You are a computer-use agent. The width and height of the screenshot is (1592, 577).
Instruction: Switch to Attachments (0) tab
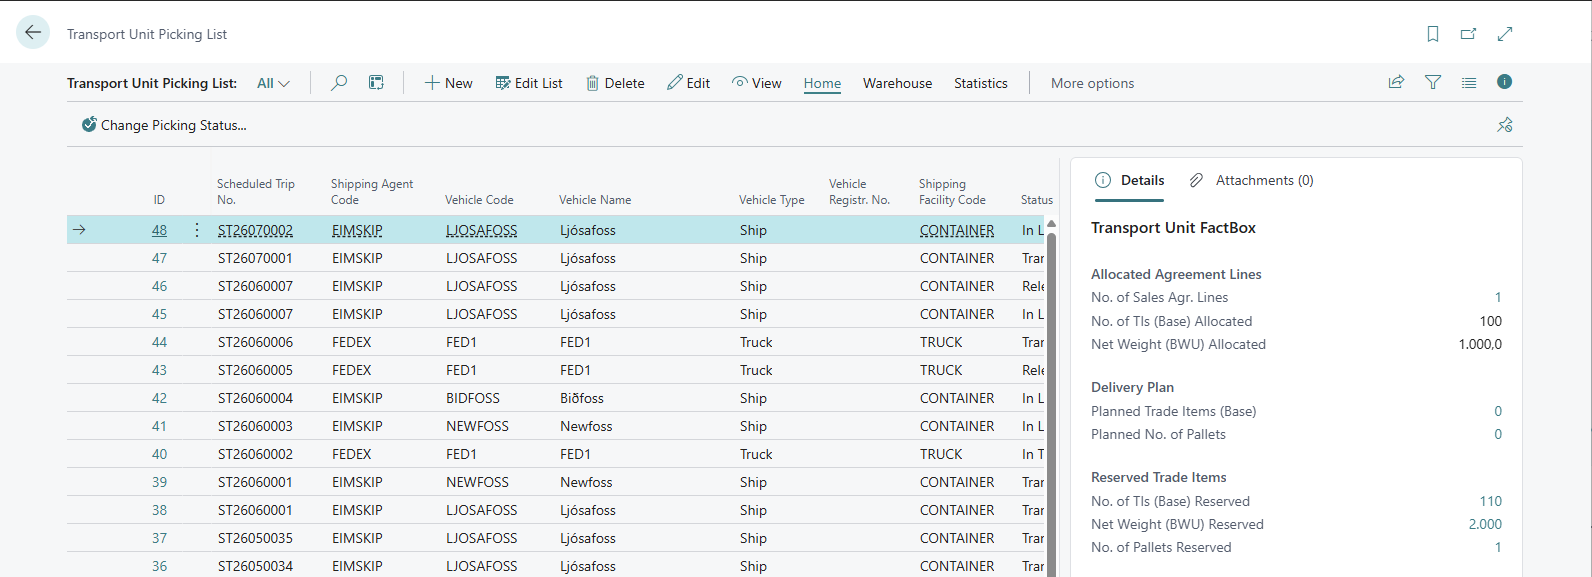click(x=1251, y=180)
